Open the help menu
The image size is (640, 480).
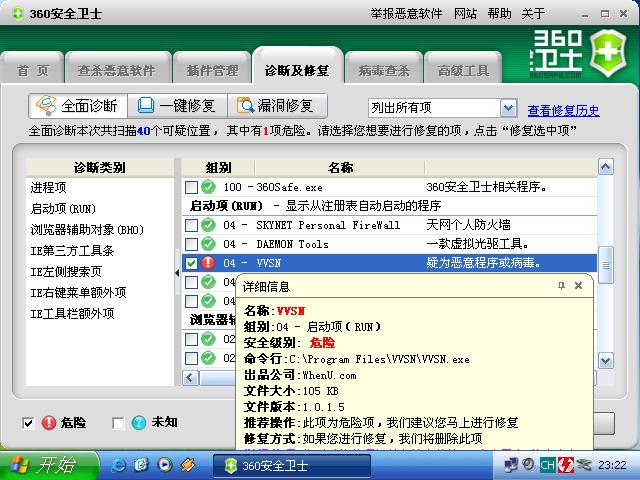point(499,13)
